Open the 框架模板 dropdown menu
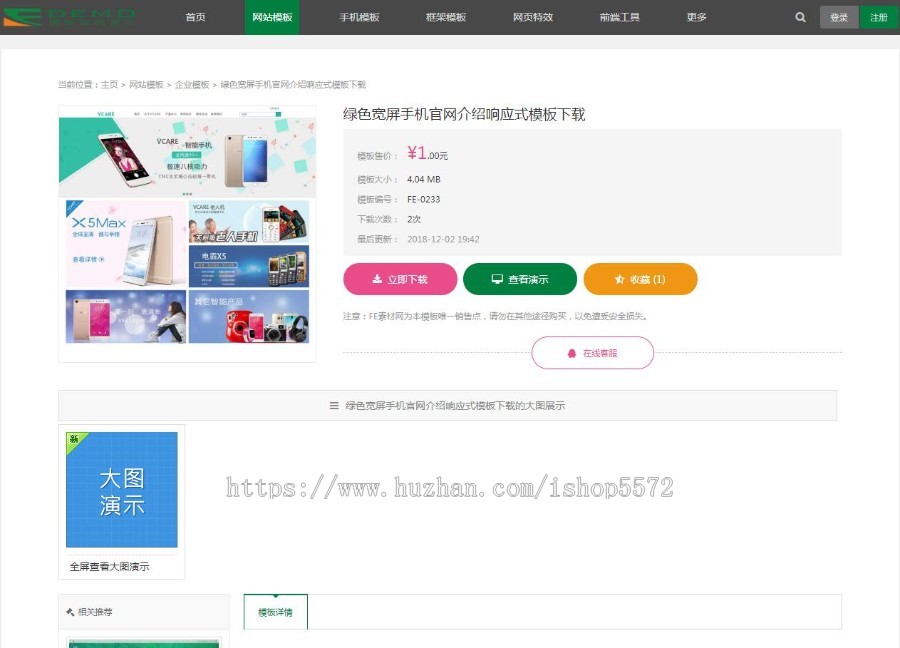The width and height of the screenshot is (900, 648). click(x=445, y=17)
